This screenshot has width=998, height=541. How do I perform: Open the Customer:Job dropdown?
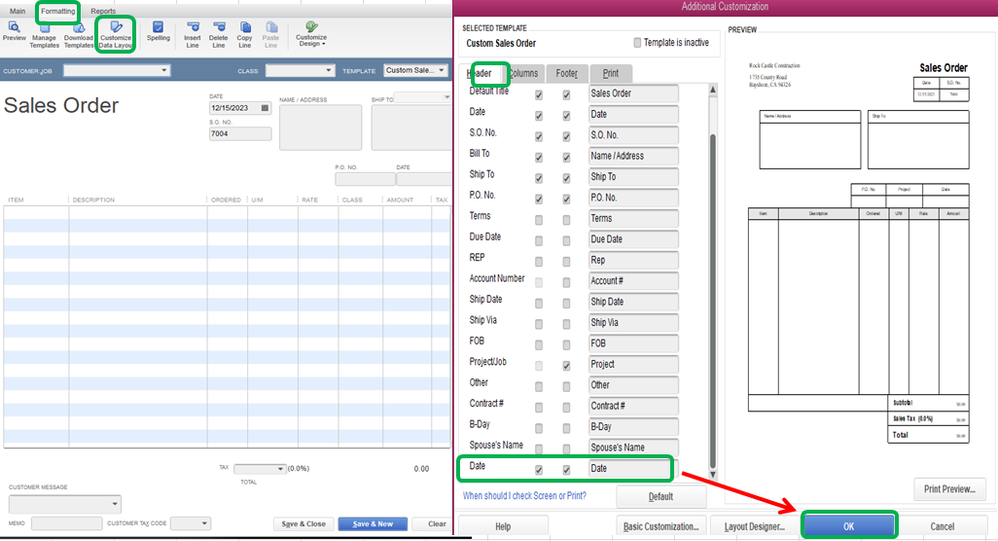click(116, 71)
